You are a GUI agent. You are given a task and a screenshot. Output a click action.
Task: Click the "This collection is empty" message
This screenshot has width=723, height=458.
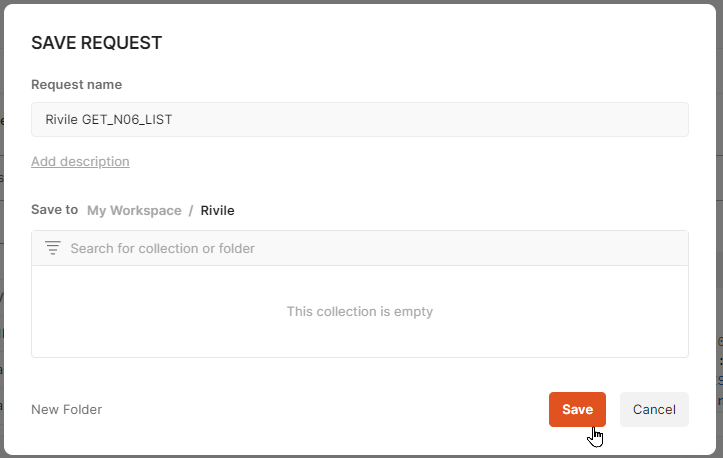pyautogui.click(x=360, y=311)
